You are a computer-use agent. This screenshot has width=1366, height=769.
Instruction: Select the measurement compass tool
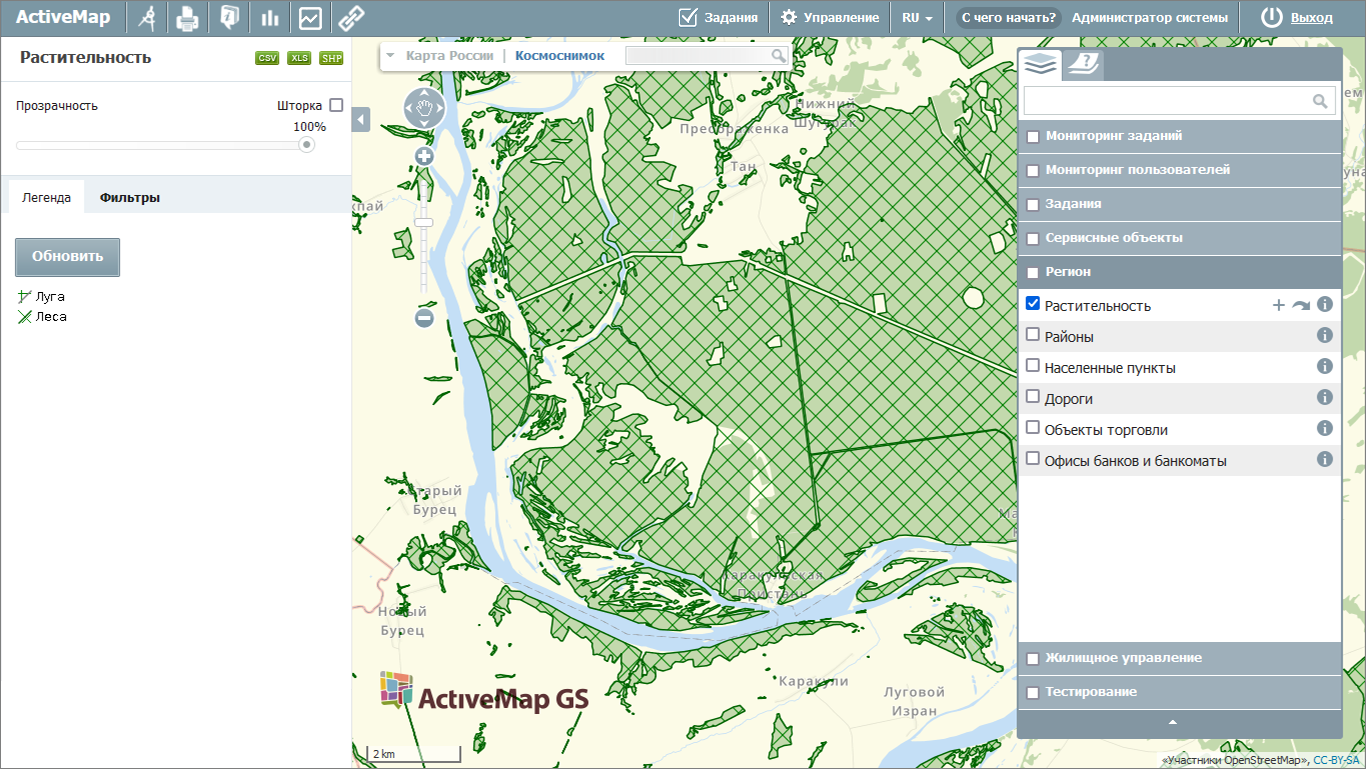(147, 18)
